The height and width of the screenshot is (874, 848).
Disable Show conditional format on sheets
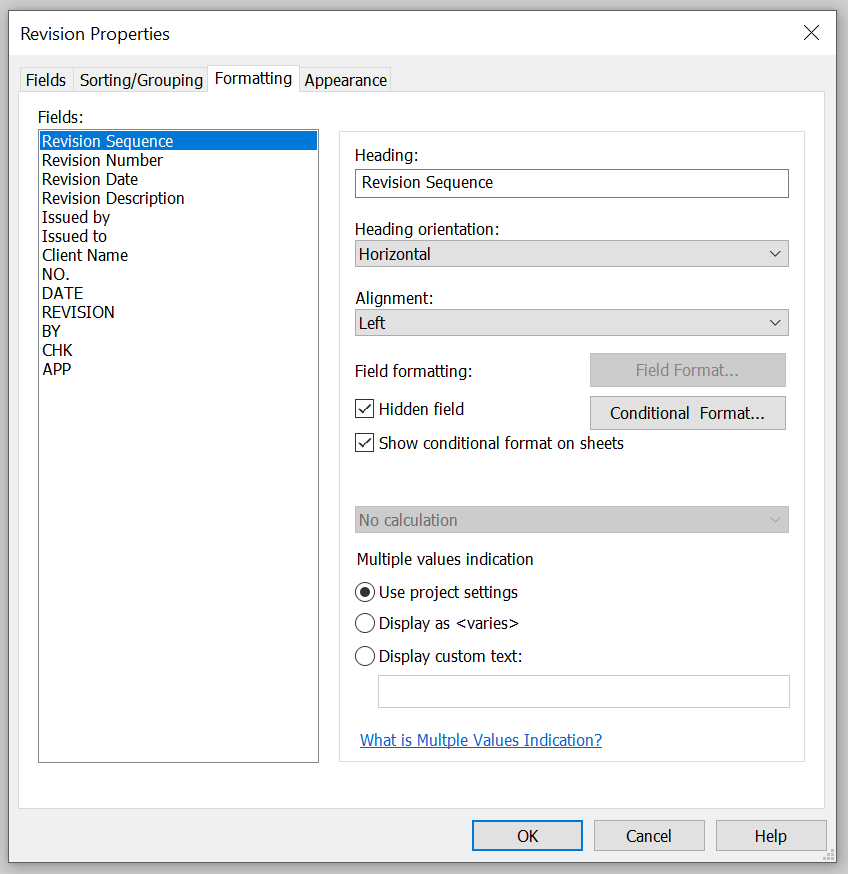[365, 442]
